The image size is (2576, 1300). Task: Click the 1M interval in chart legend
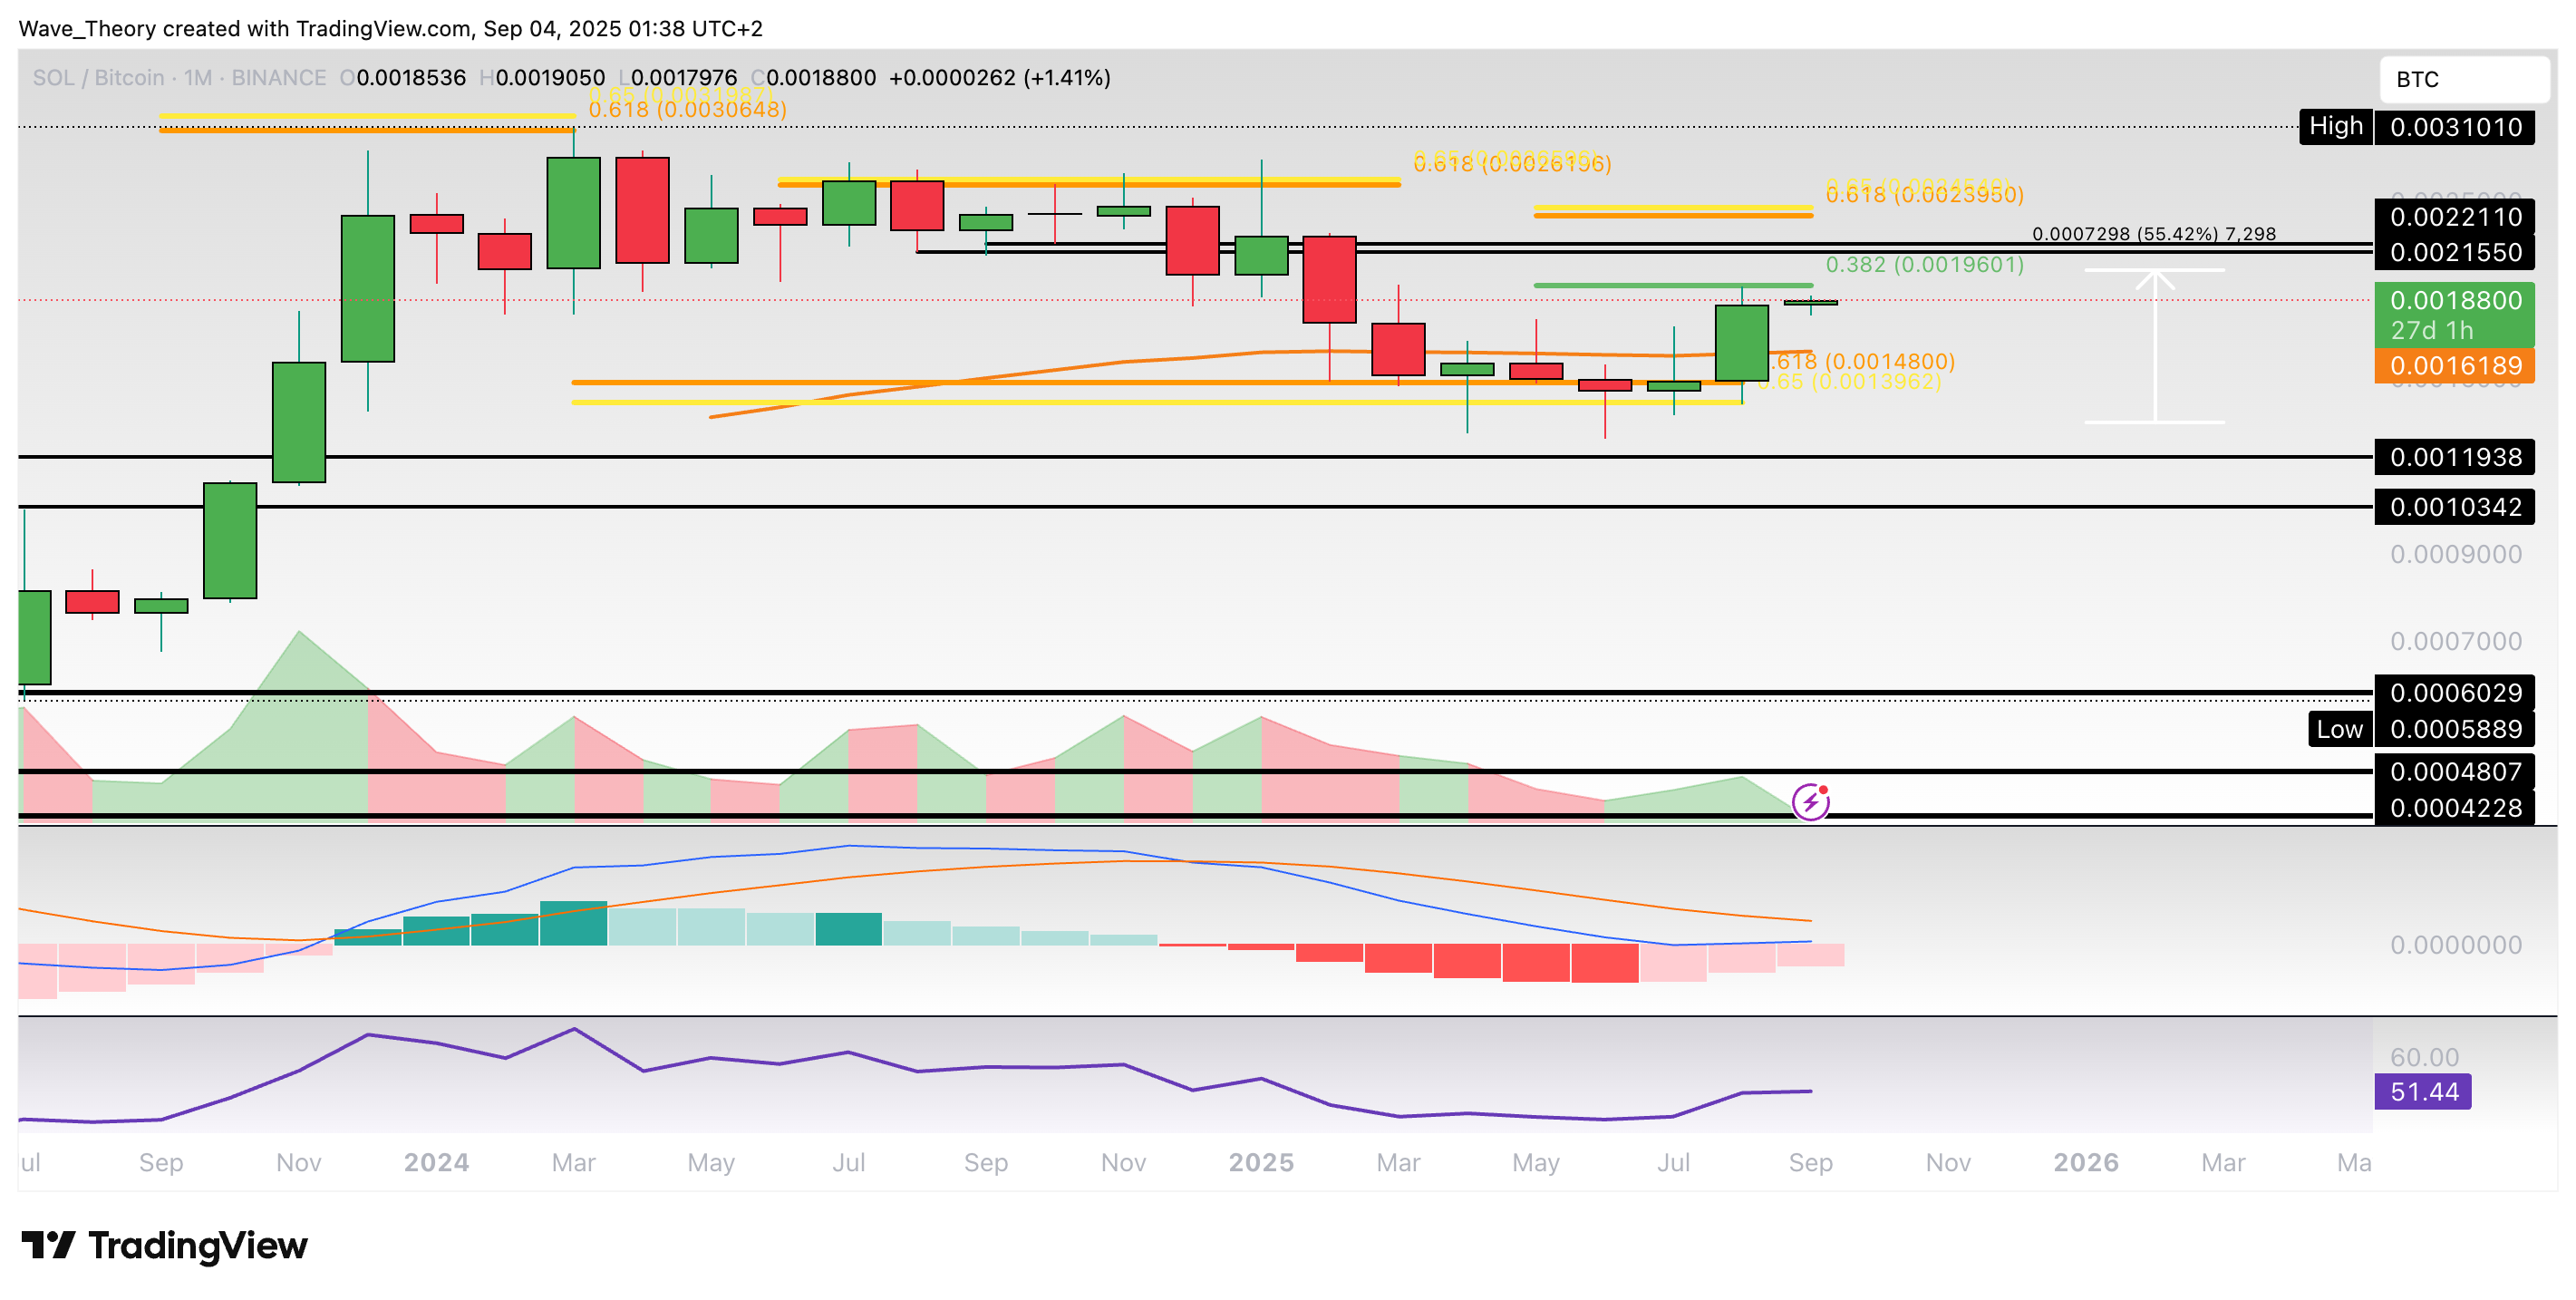197,78
